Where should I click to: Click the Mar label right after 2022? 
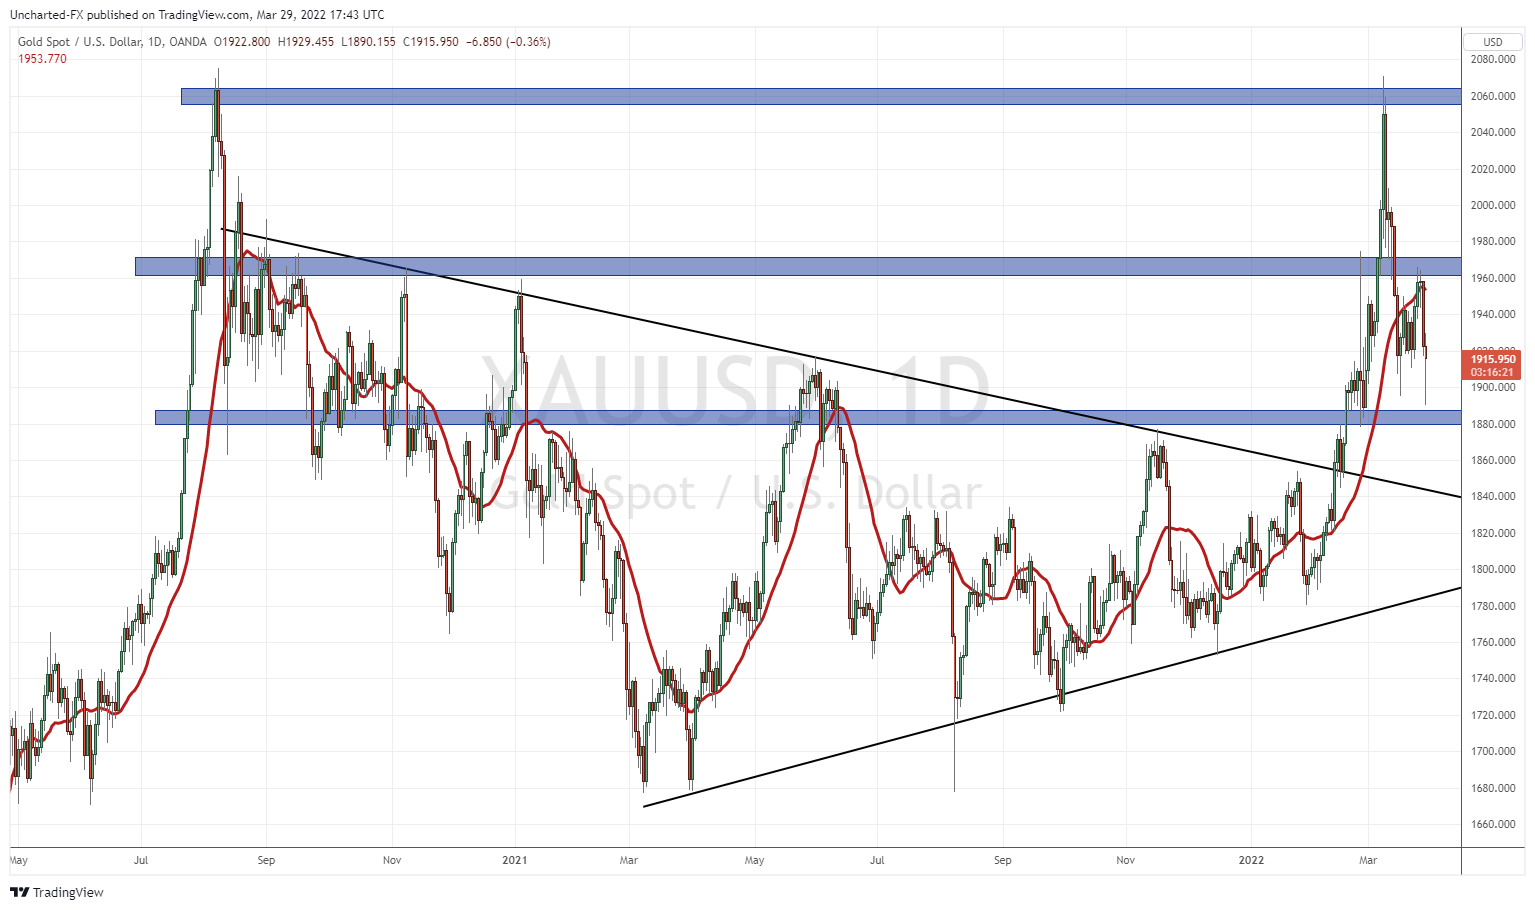1368,860
